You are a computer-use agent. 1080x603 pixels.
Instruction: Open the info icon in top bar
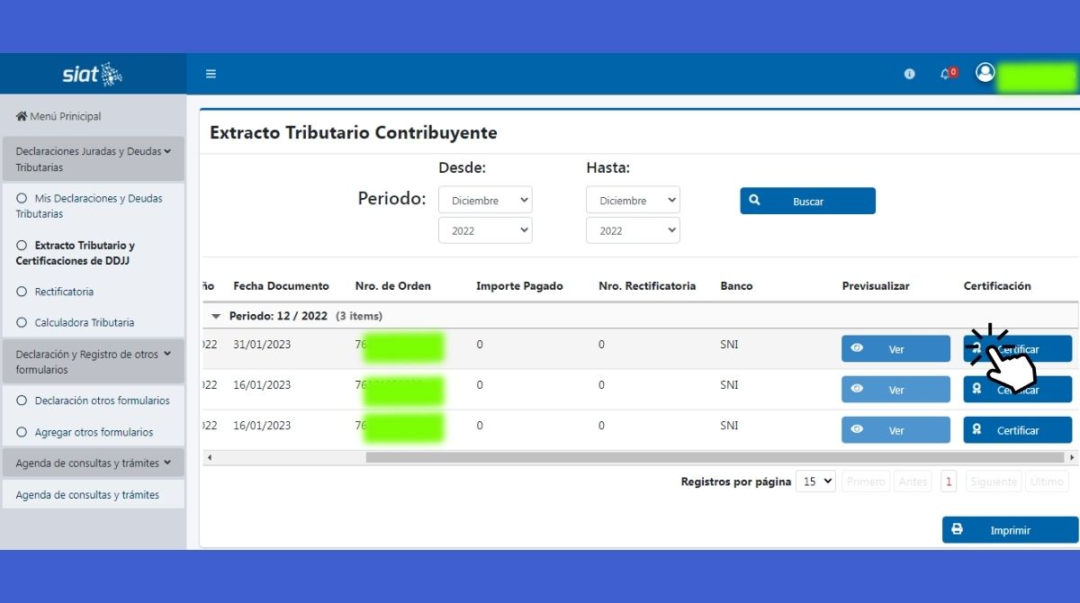point(909,74)
